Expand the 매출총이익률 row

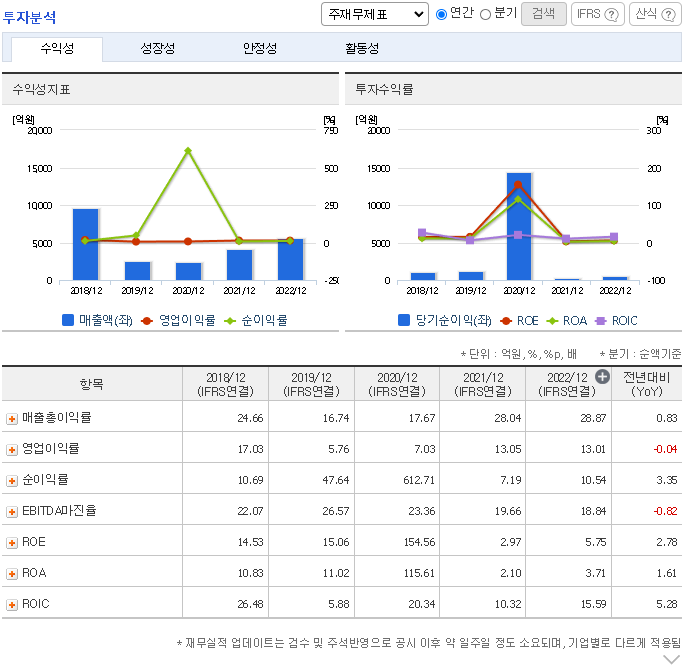coord(12,419)
